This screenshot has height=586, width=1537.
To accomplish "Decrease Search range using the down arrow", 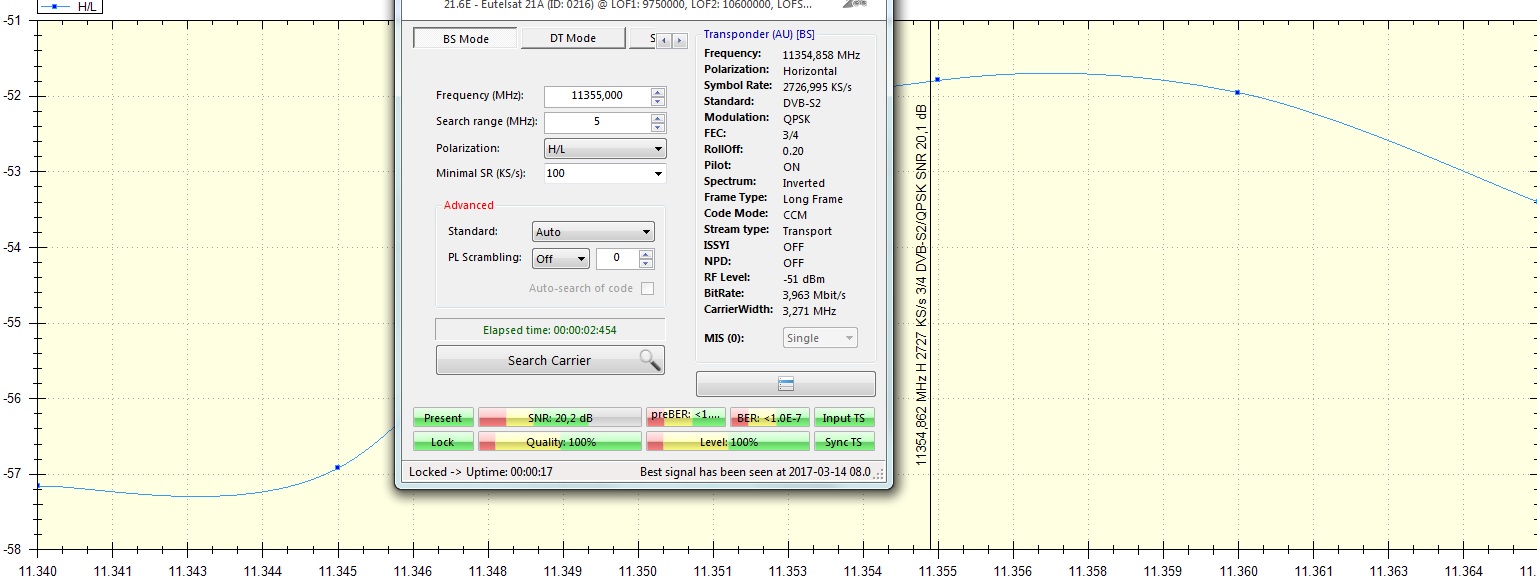I will click(x=657, y=127).
